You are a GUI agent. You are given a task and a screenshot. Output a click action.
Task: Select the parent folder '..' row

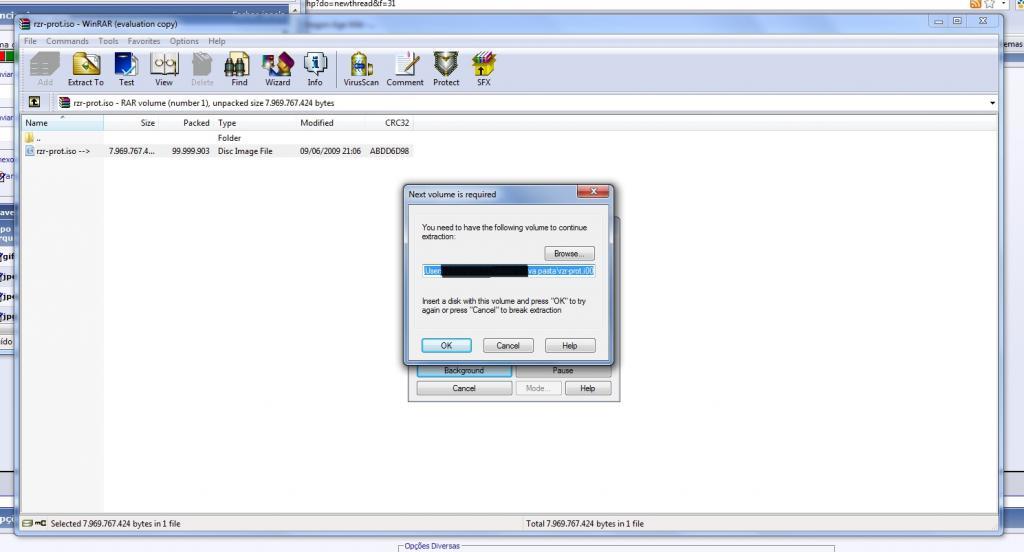tap(218, 138)
